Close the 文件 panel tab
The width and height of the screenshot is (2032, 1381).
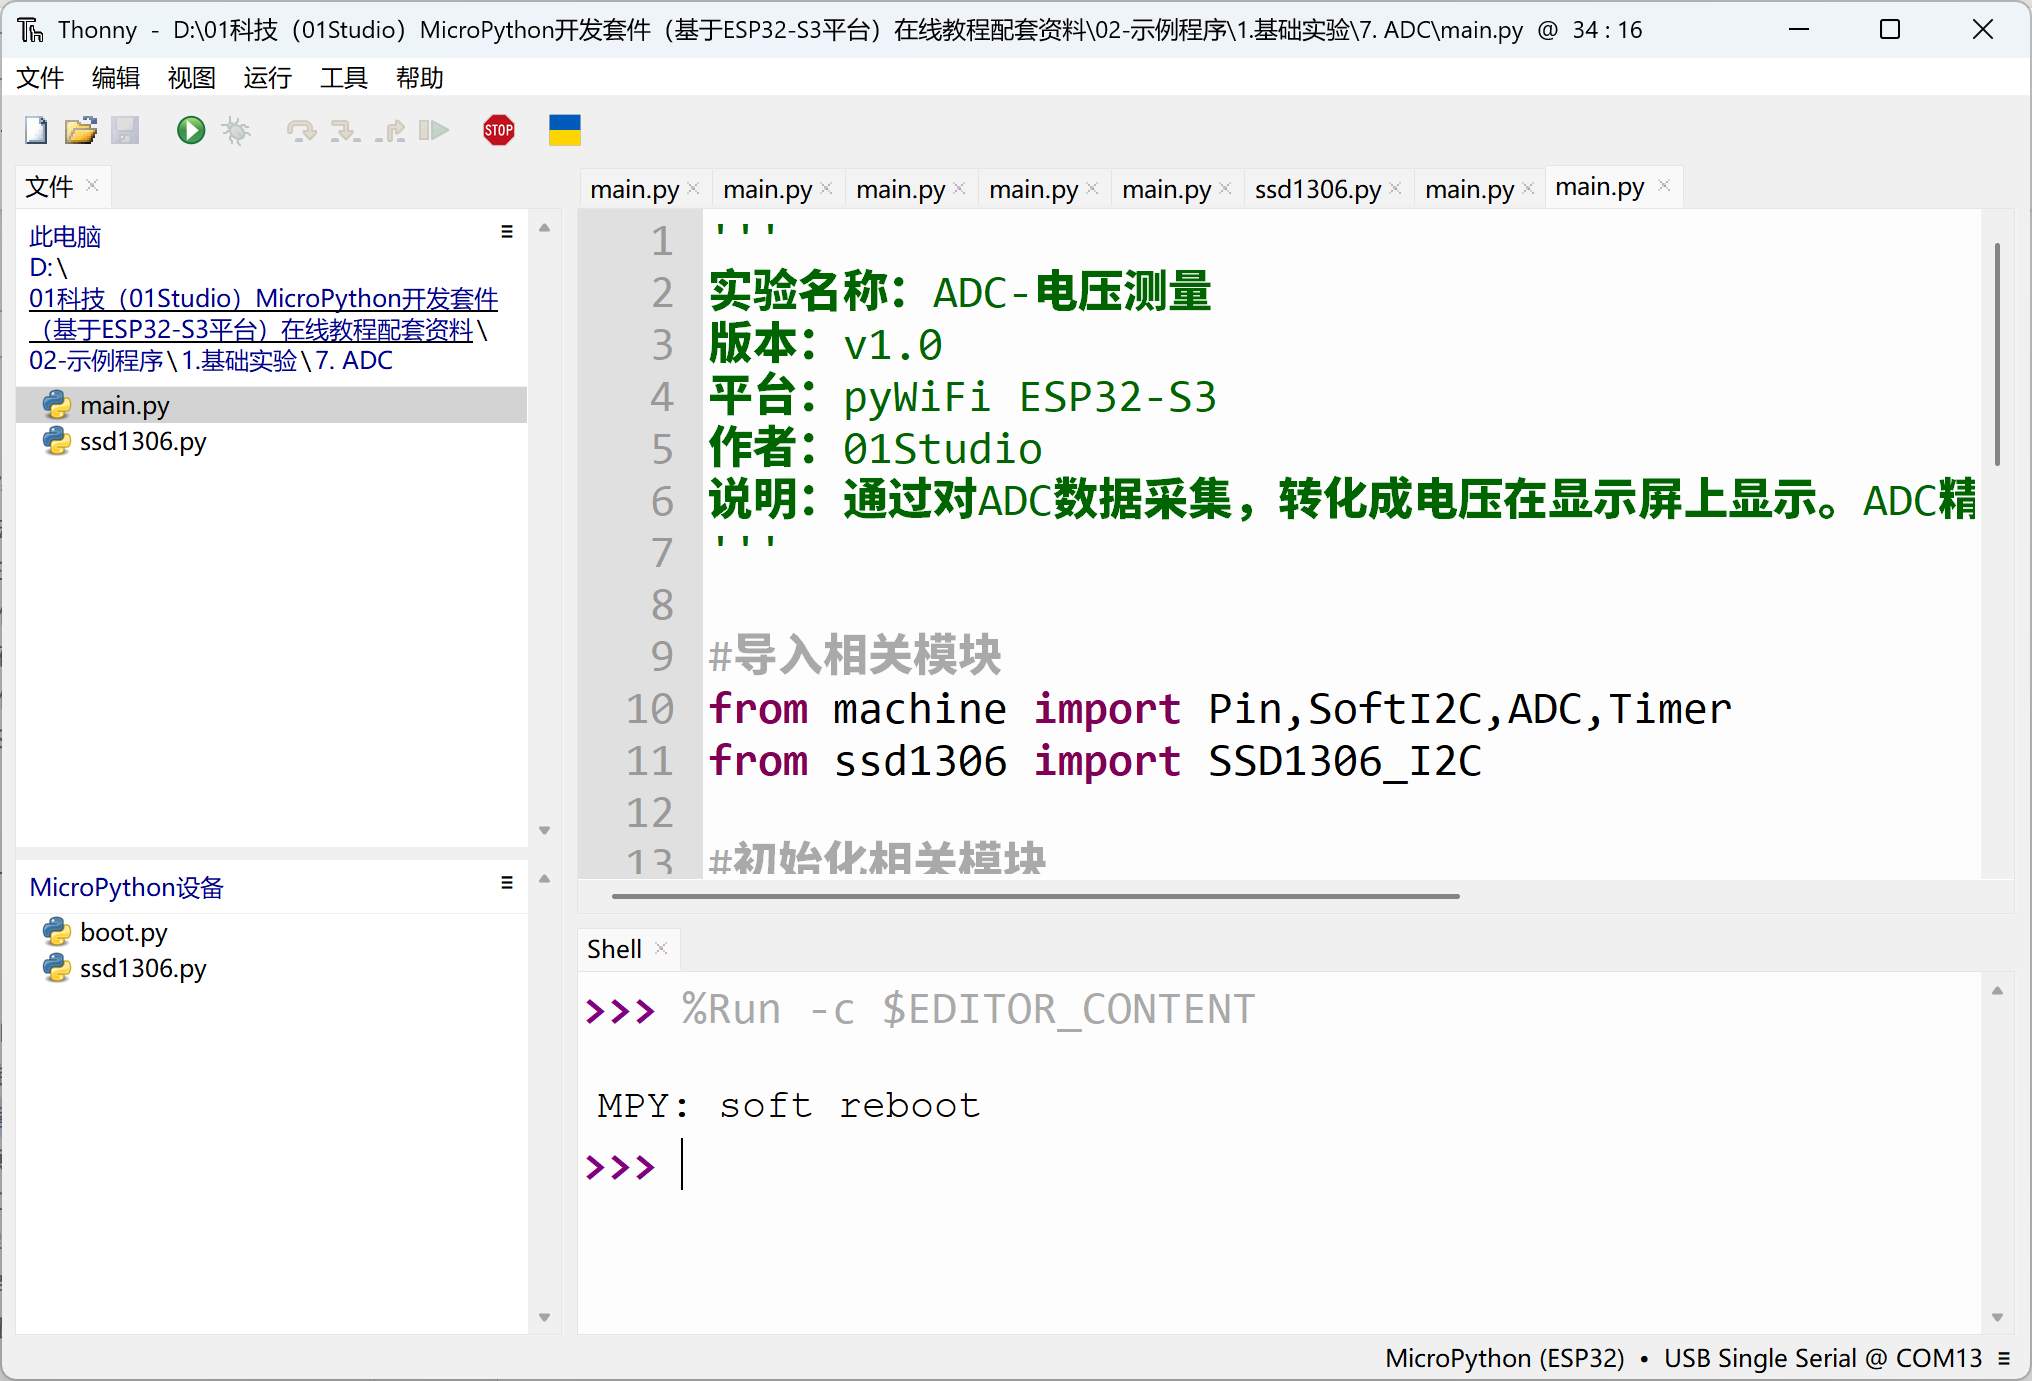pos(92,185)
